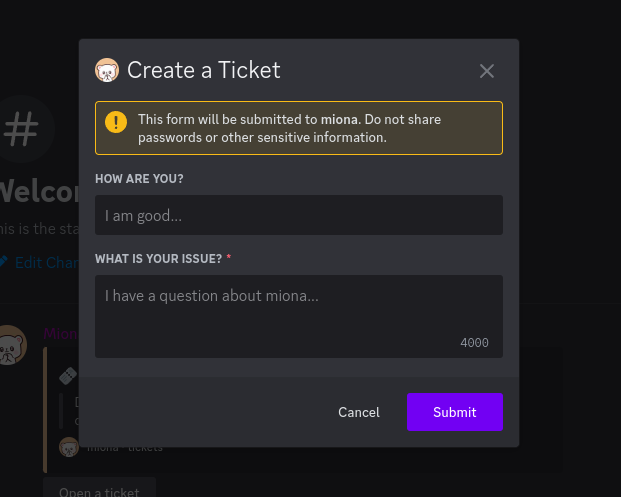The height and width of the screenshot is (497, 621).
Task: Click the 4000 character counter
Action: 474,343
